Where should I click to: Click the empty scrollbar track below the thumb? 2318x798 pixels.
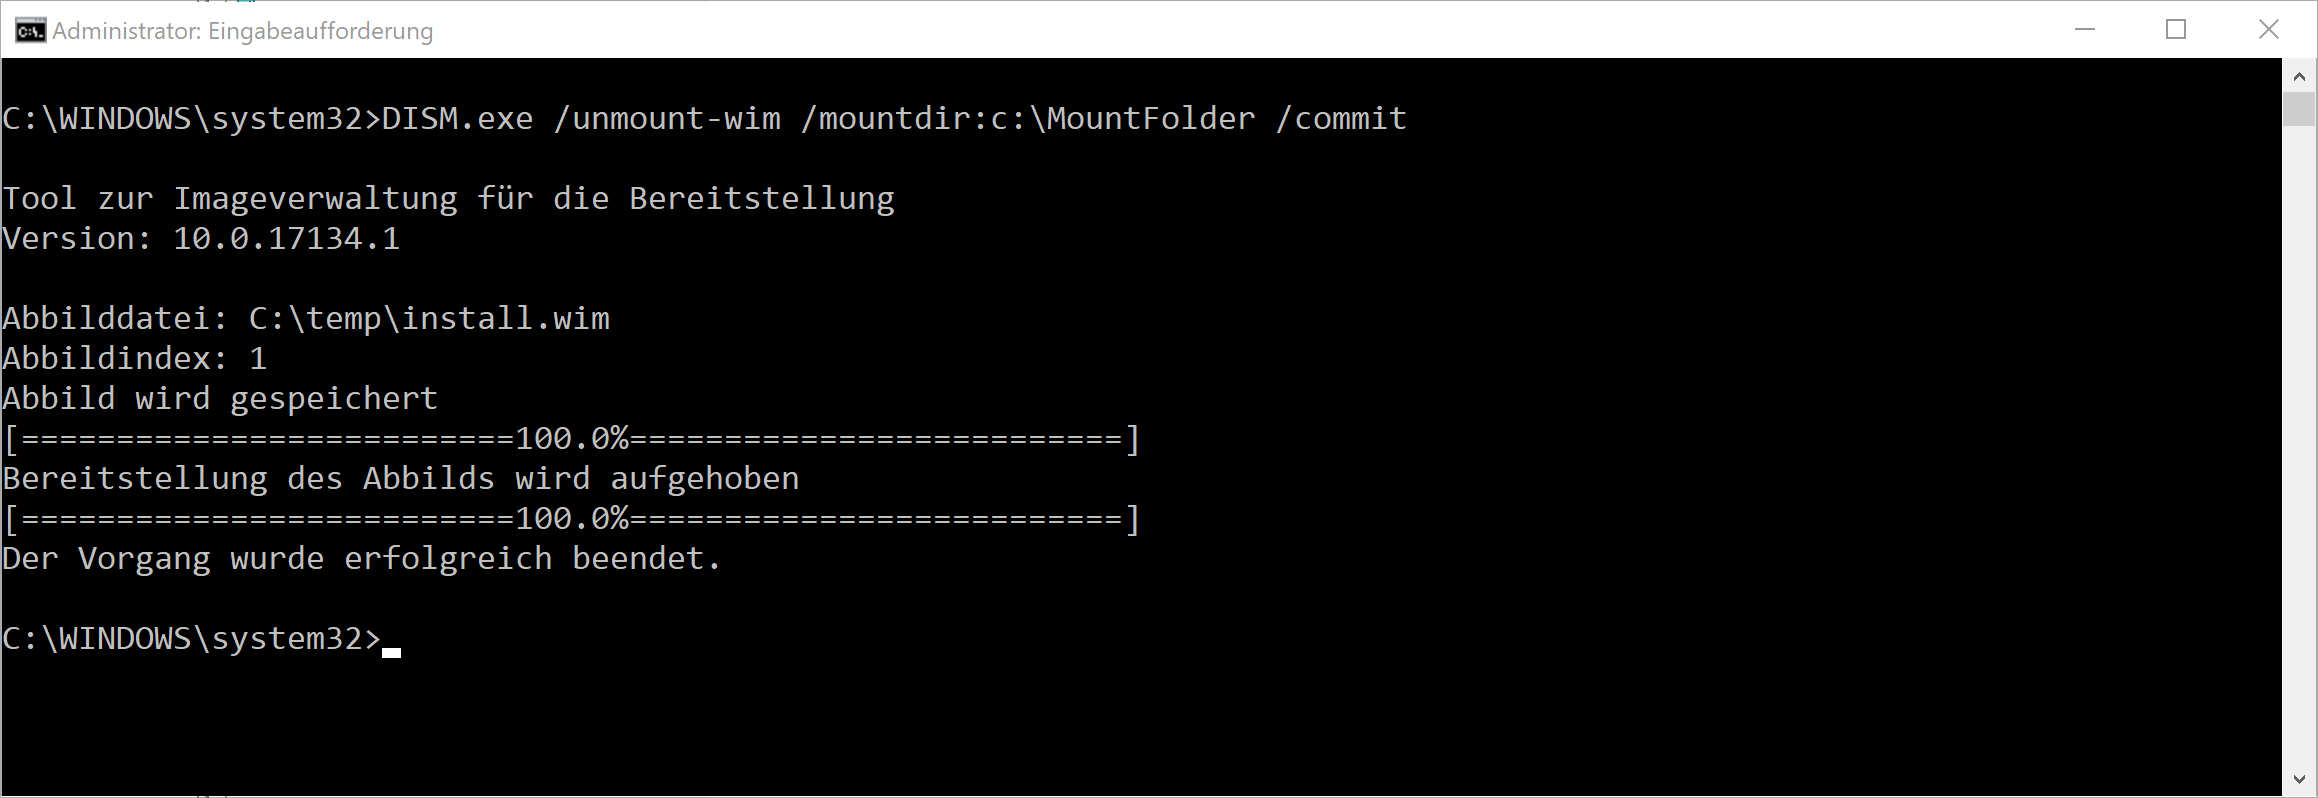pos(2299,450)
